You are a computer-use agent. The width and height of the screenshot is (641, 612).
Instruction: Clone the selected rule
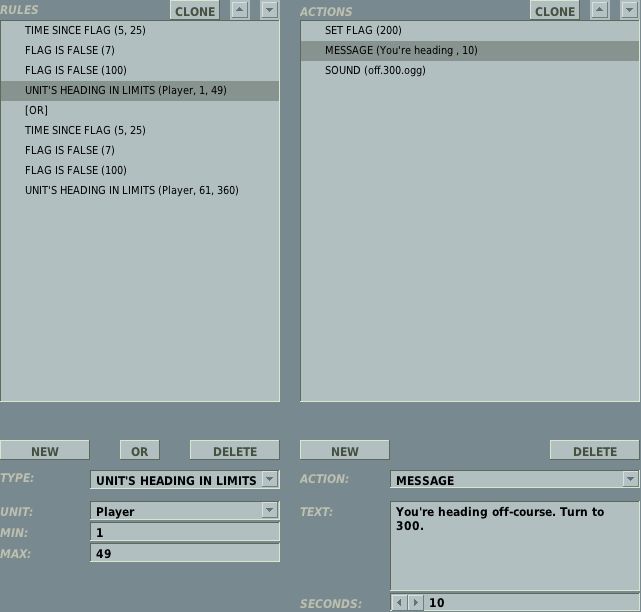click(195, 11)
